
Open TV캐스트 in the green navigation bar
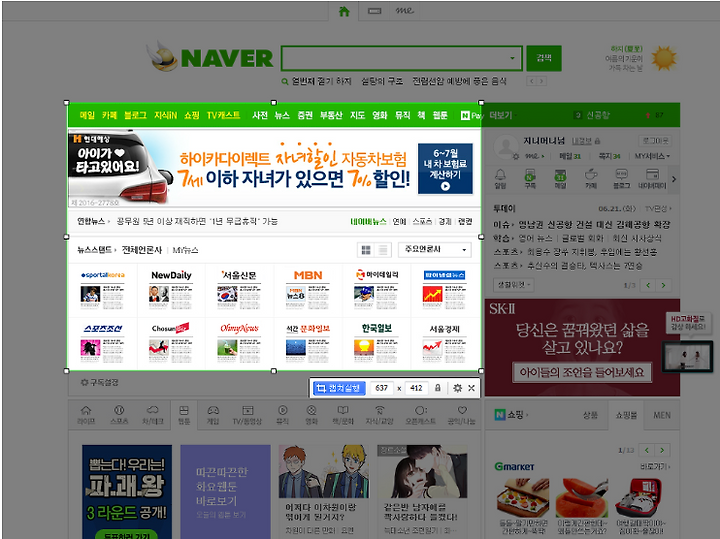224,115
